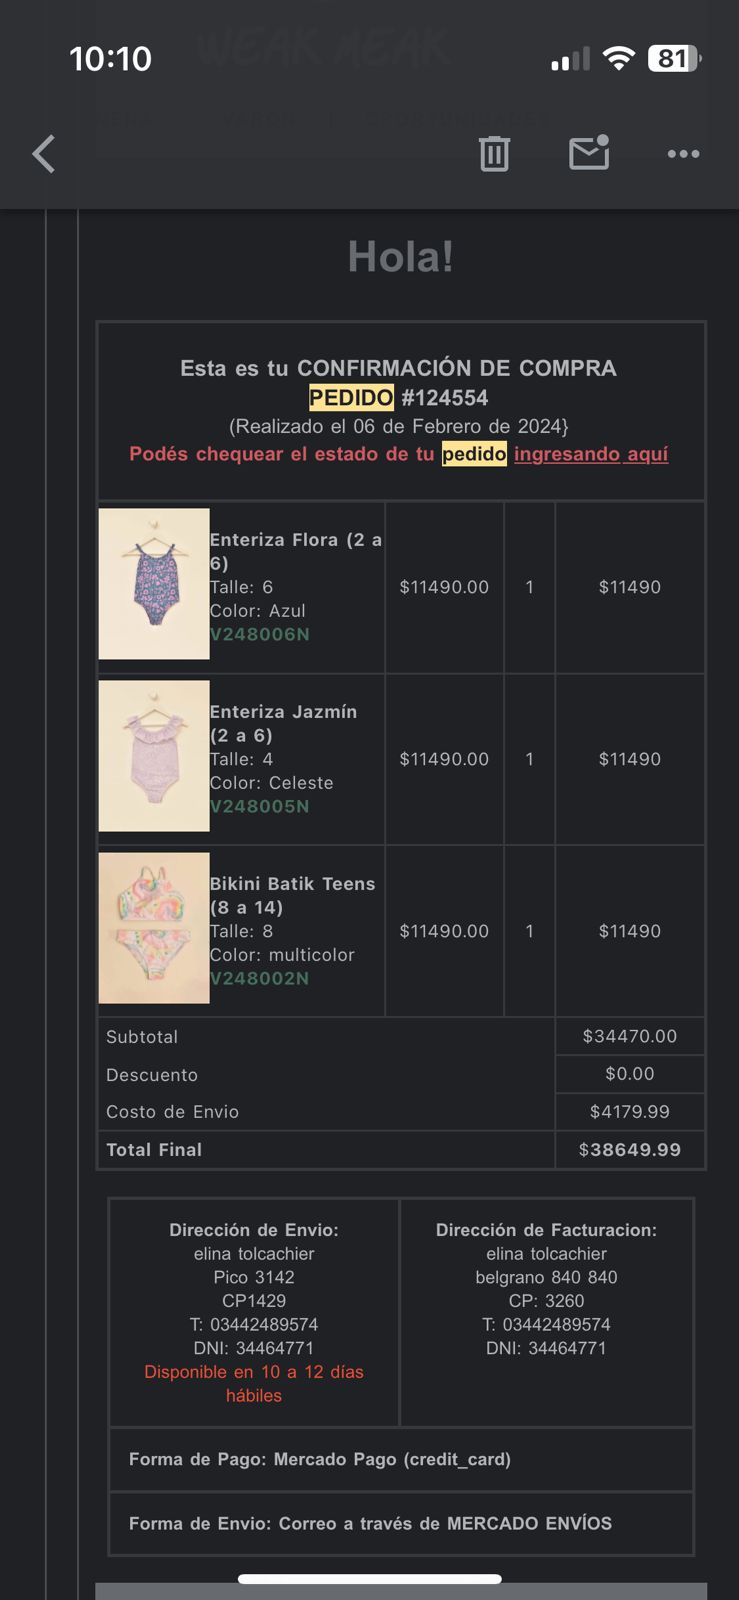Image resolution: width=739 pixels, height=1600 pixels.
Task: Open the 'ingresando aquí' order status link
Action: tap(590, 454)
